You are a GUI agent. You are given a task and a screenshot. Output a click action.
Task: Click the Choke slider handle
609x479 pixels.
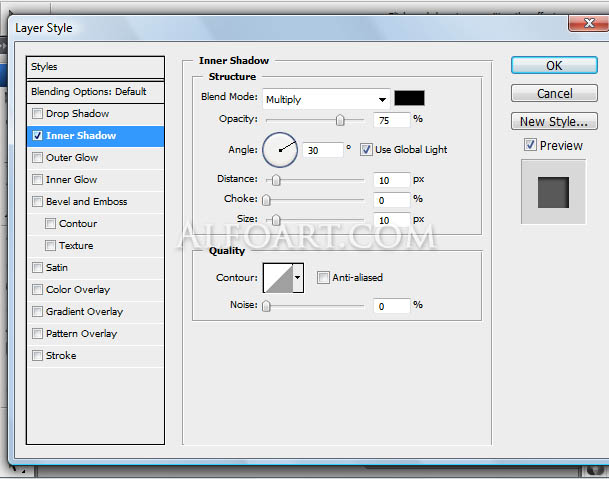pyautogui.click(x=266, y=200)
